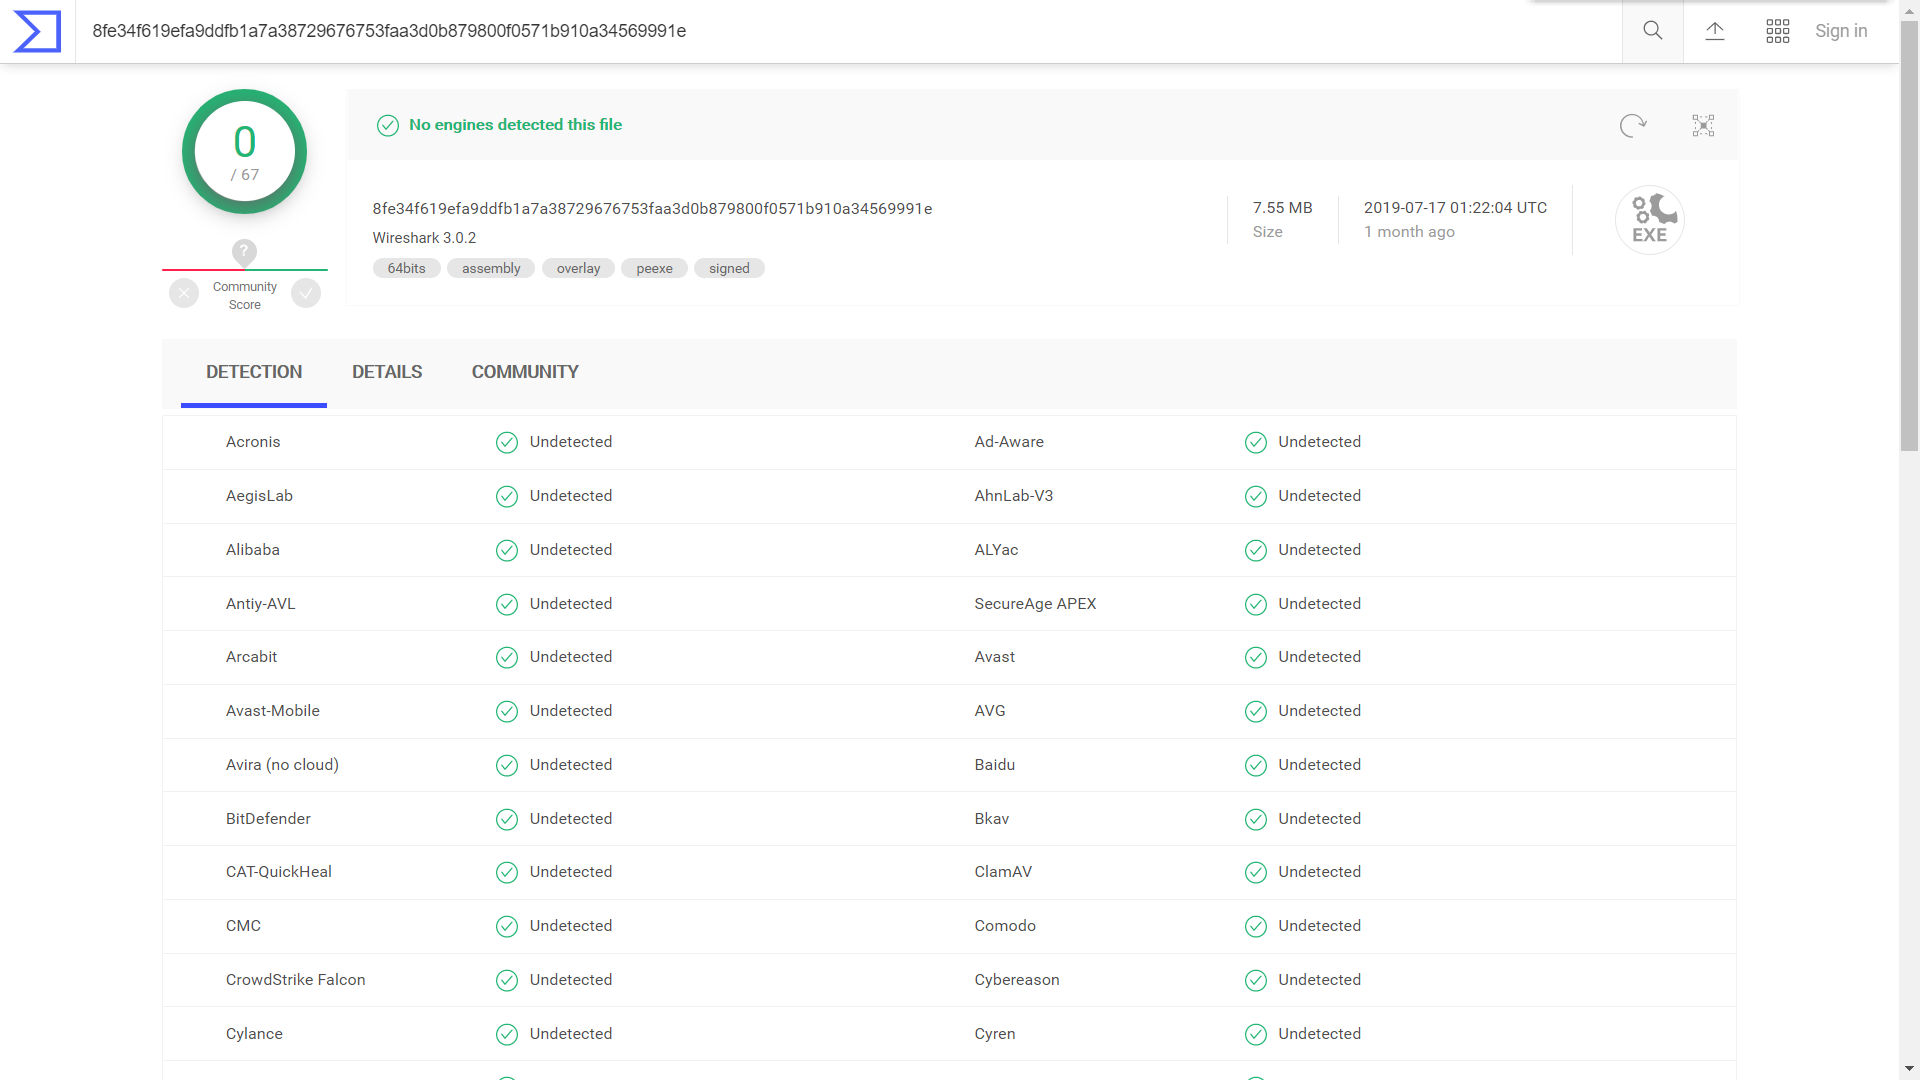This screenshot has width=1920, height=1080.
Task: Click the CrowdStrike Falcon engine name
Action: click(296, 980)
